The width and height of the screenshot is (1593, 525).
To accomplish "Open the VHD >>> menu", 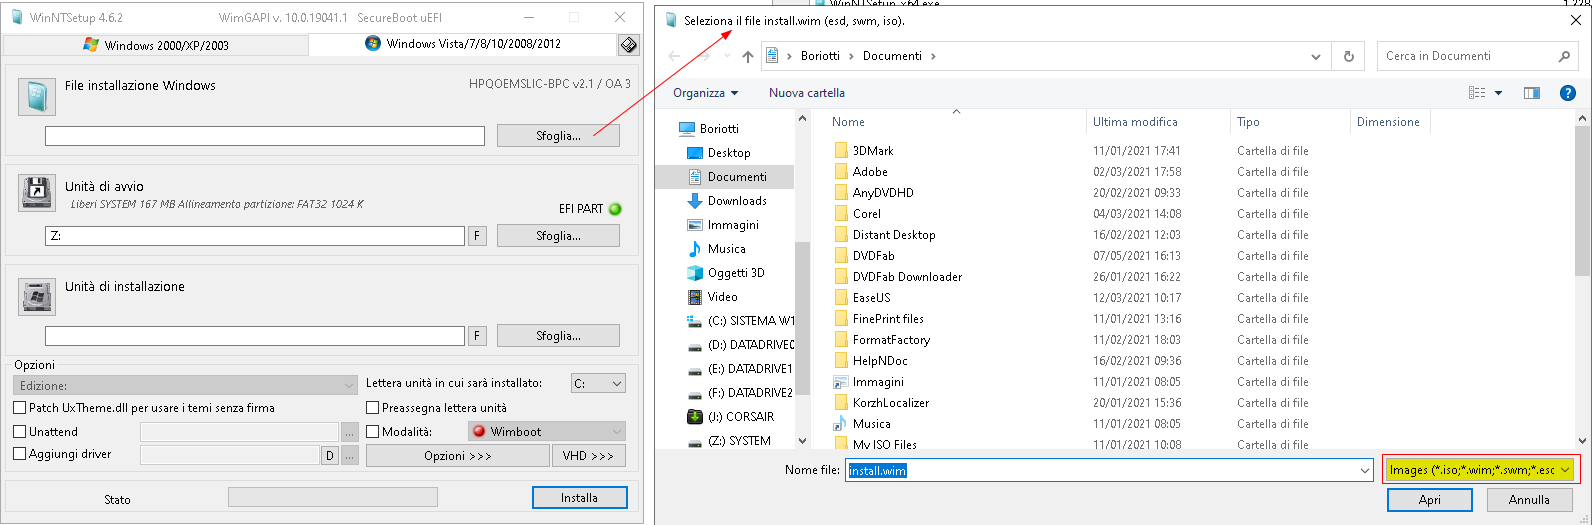I will point(588,456).
